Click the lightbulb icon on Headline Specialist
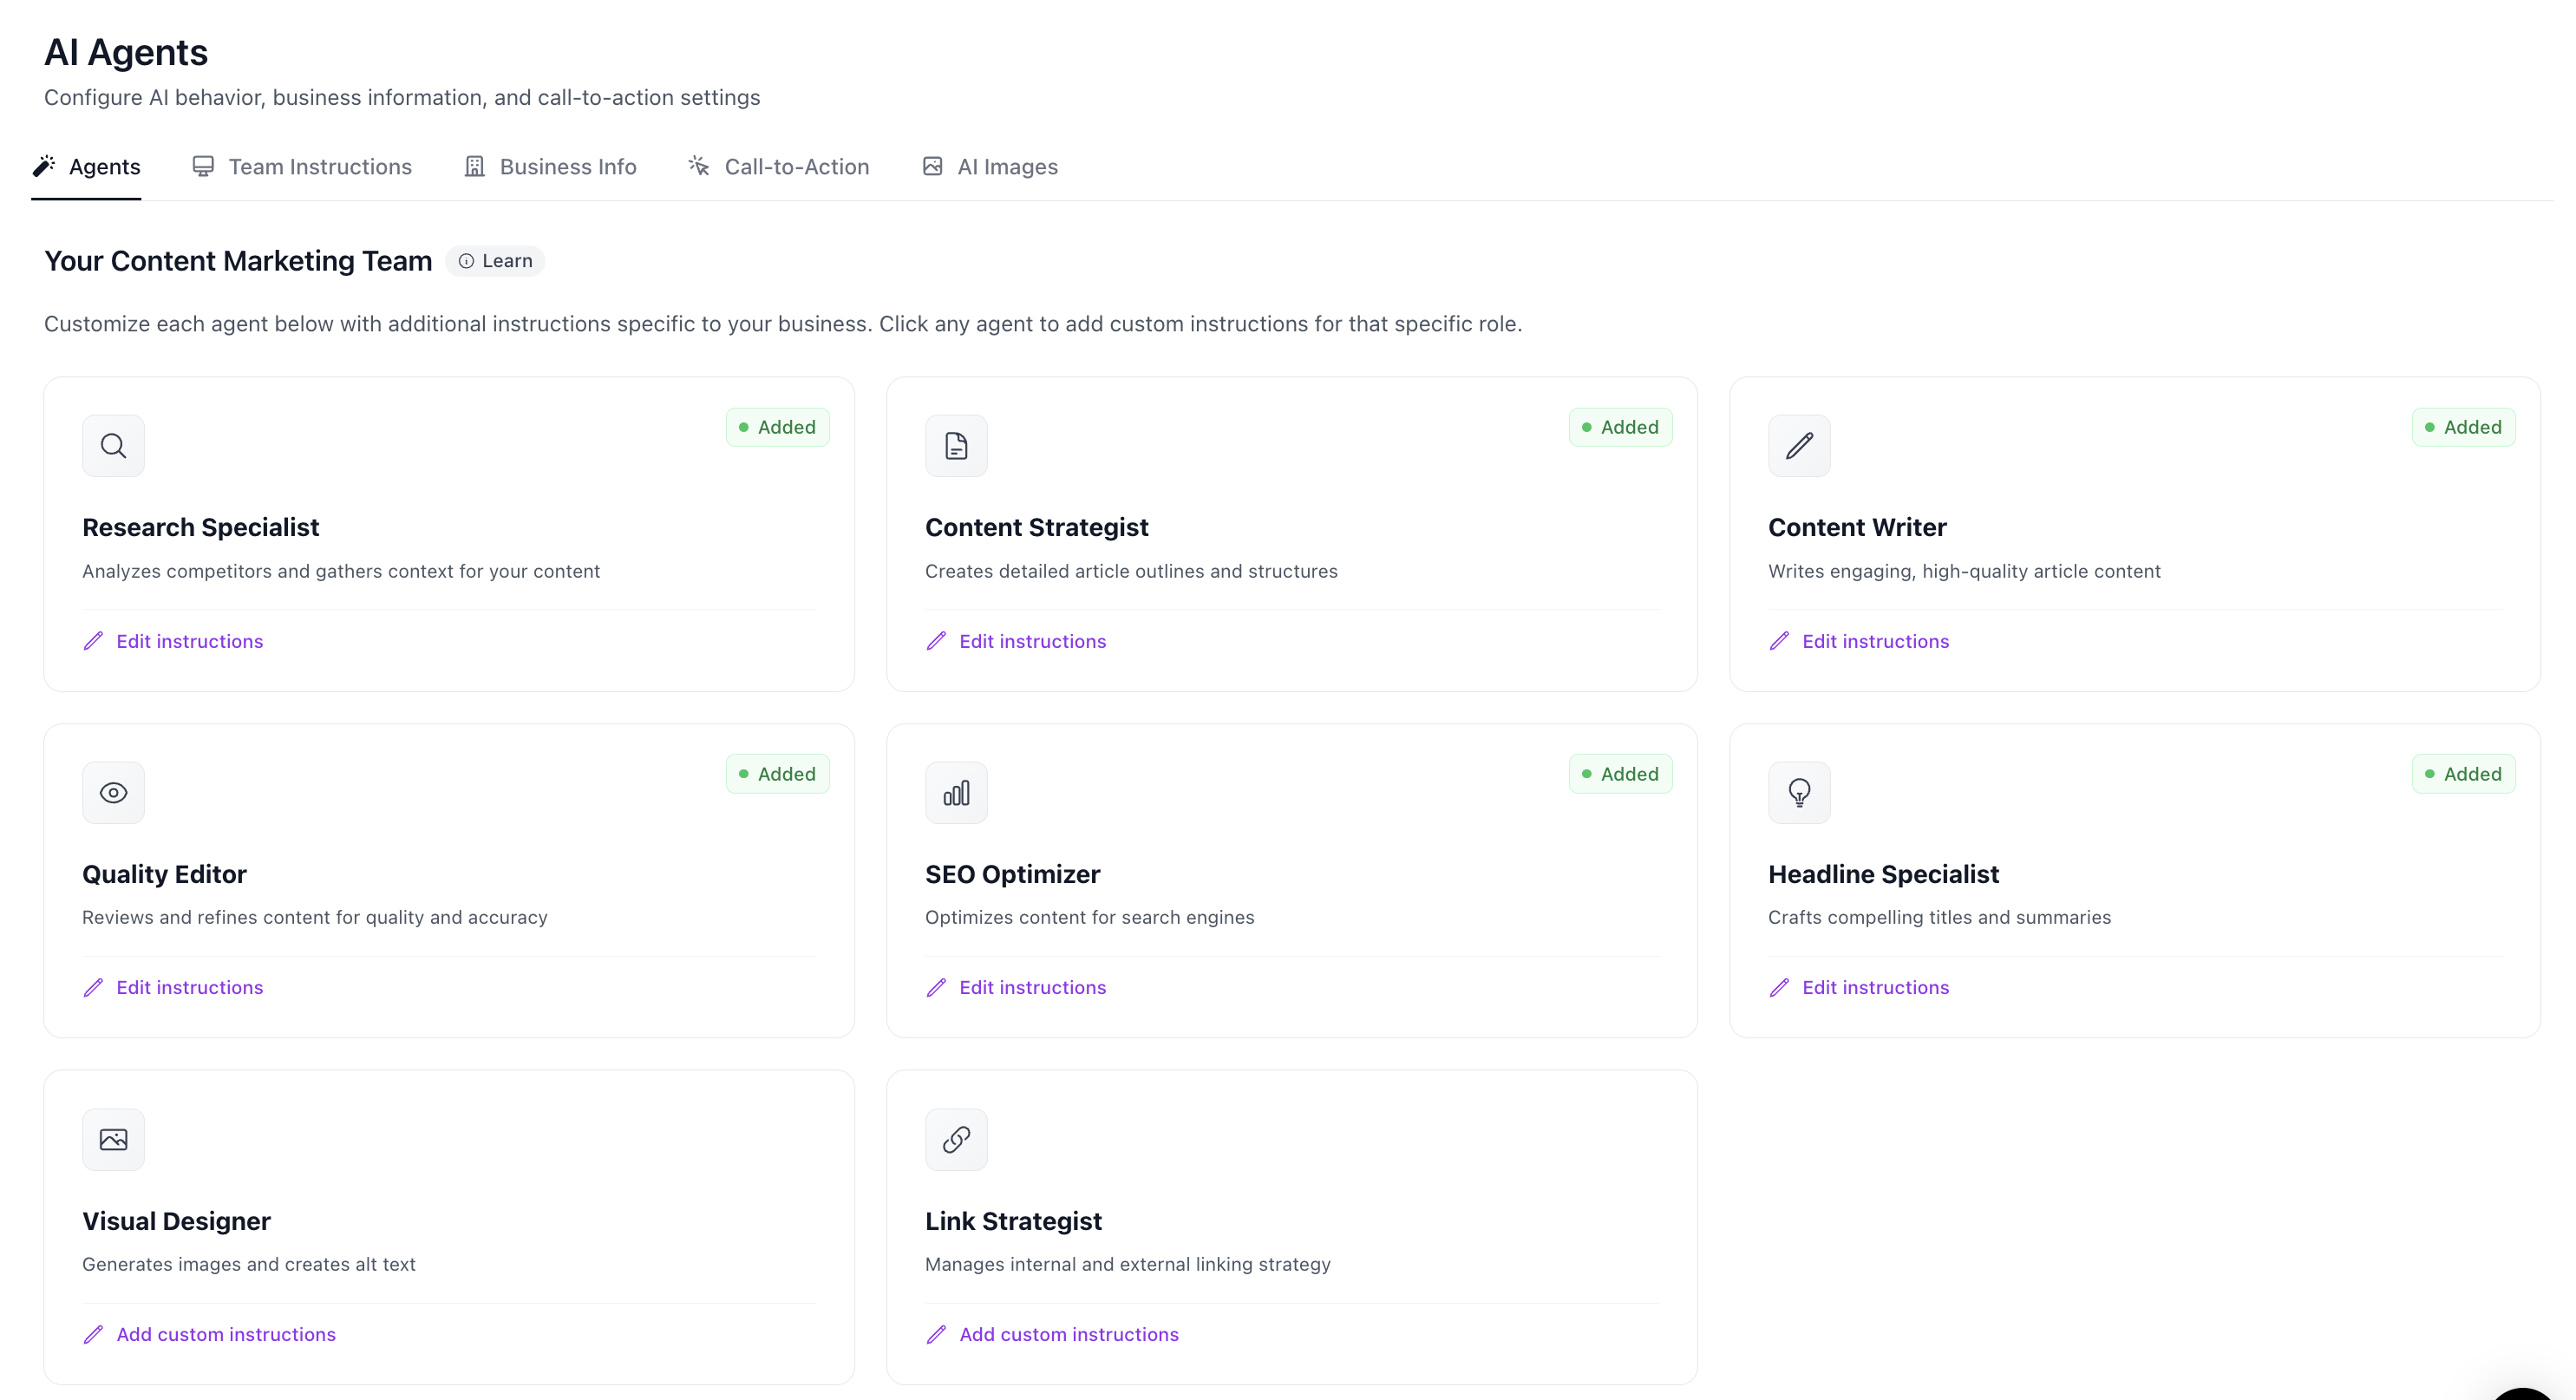 (1799, 792)
